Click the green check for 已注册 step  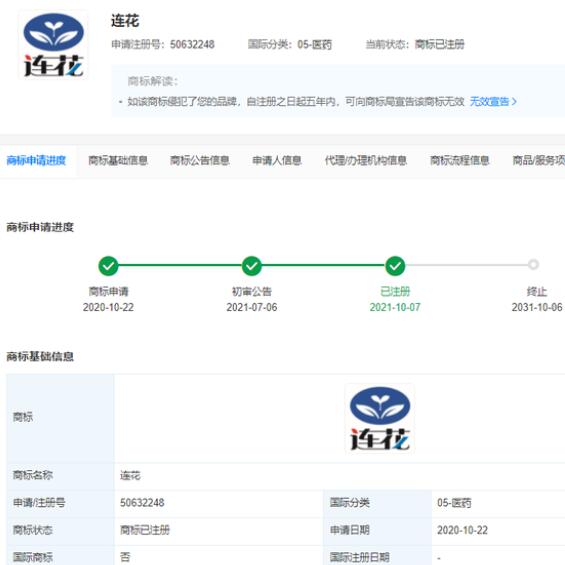395,266
